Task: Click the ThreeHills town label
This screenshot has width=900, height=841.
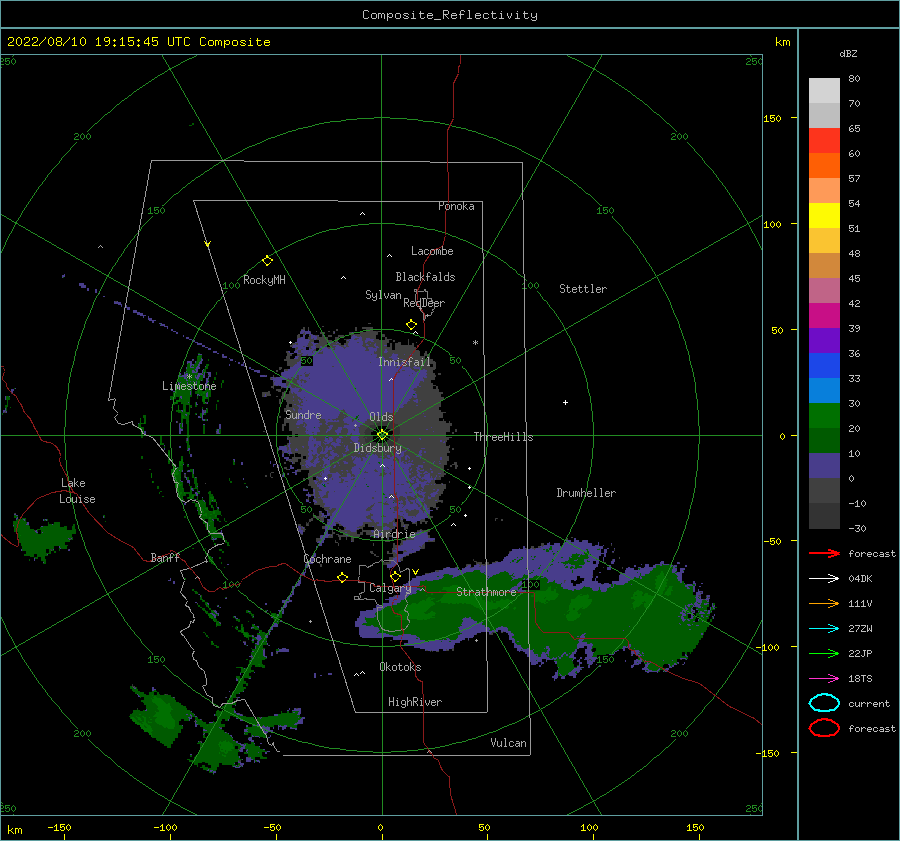Action: [503, 437]
